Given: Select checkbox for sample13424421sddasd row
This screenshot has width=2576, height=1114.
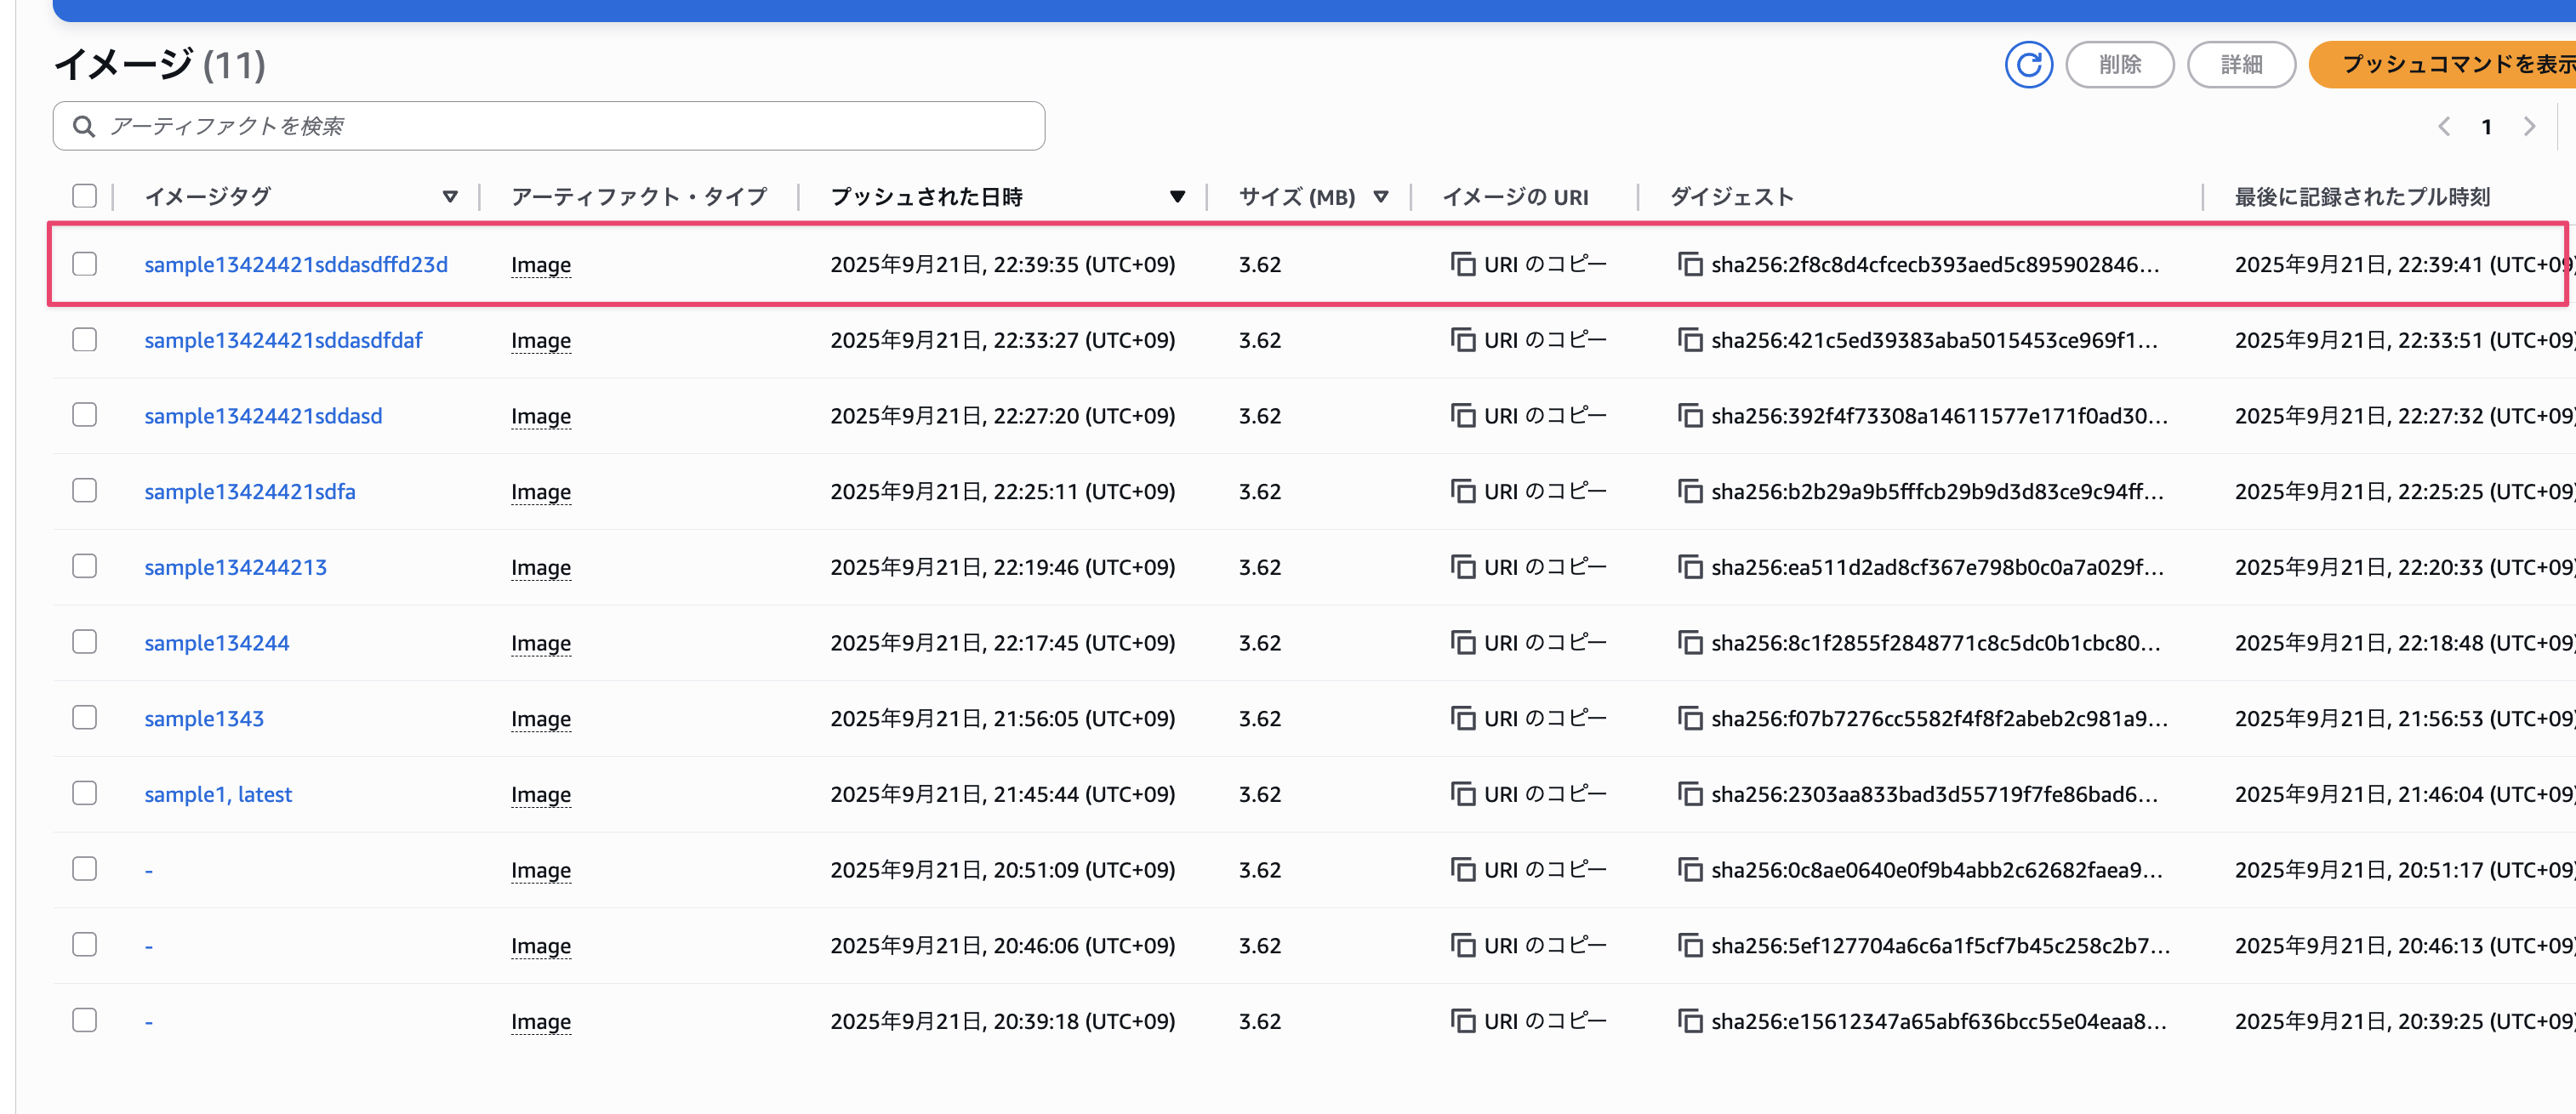Looking at the screenshot, I should [85, 415].
